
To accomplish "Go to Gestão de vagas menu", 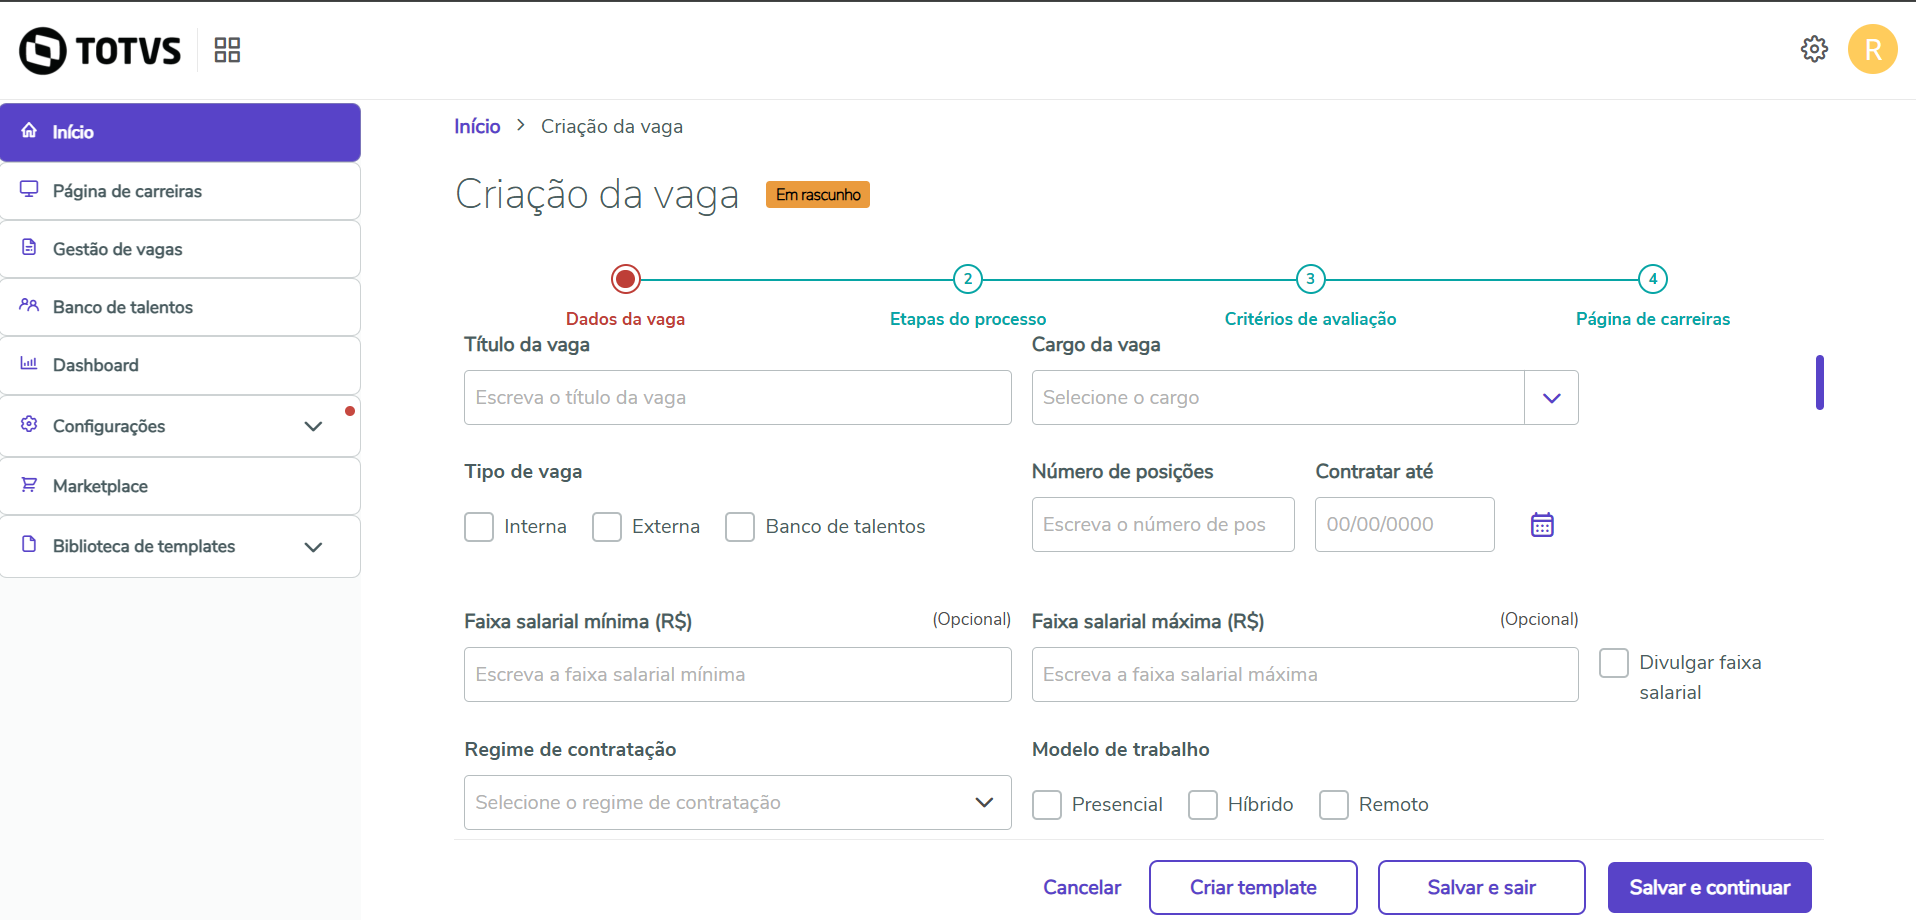I will pyautogui.click(x=118, y=249).
